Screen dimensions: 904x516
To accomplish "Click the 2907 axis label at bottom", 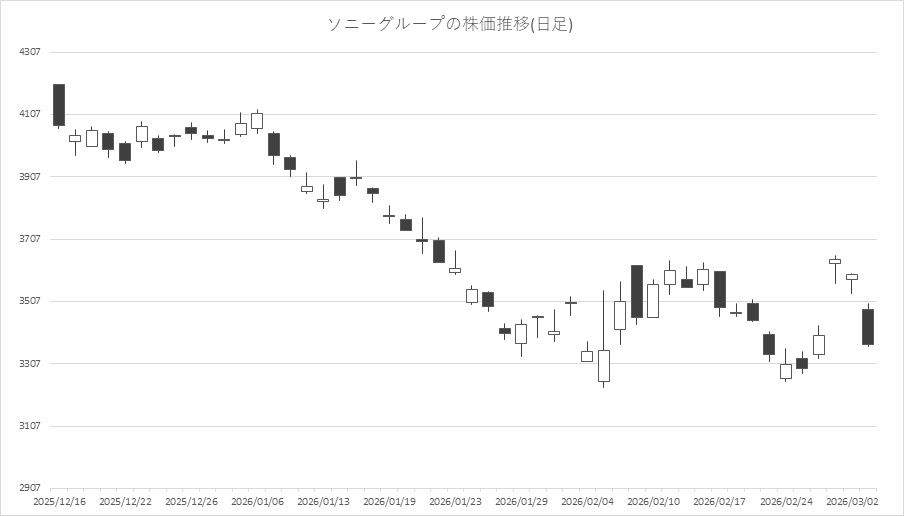I will [x=30, y=488].
